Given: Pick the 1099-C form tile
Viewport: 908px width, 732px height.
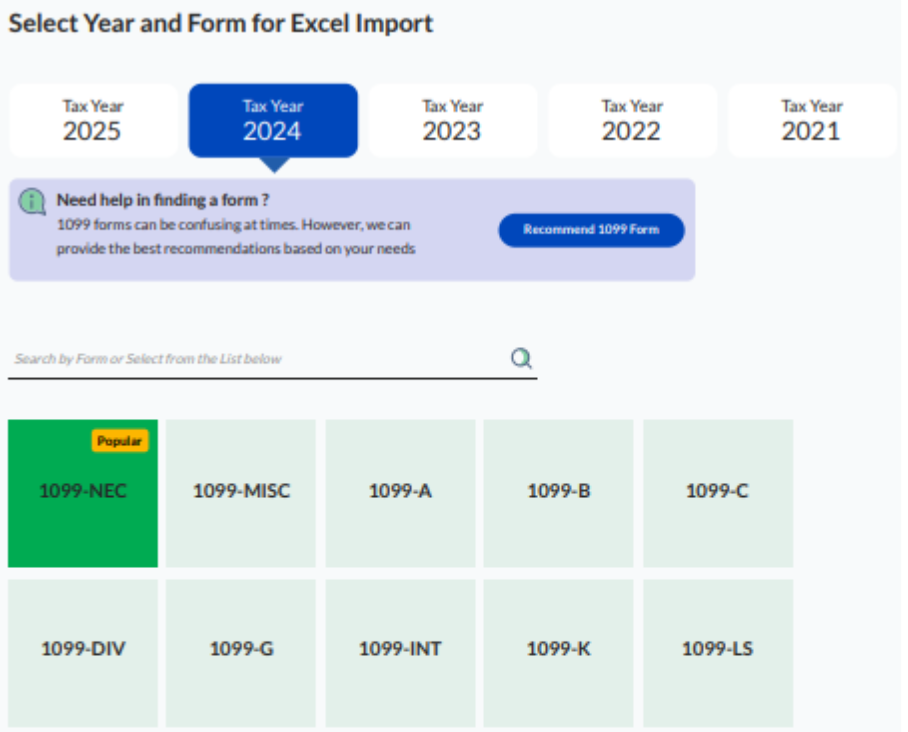Looking at the screenshot, I should (x=717, y=493).
